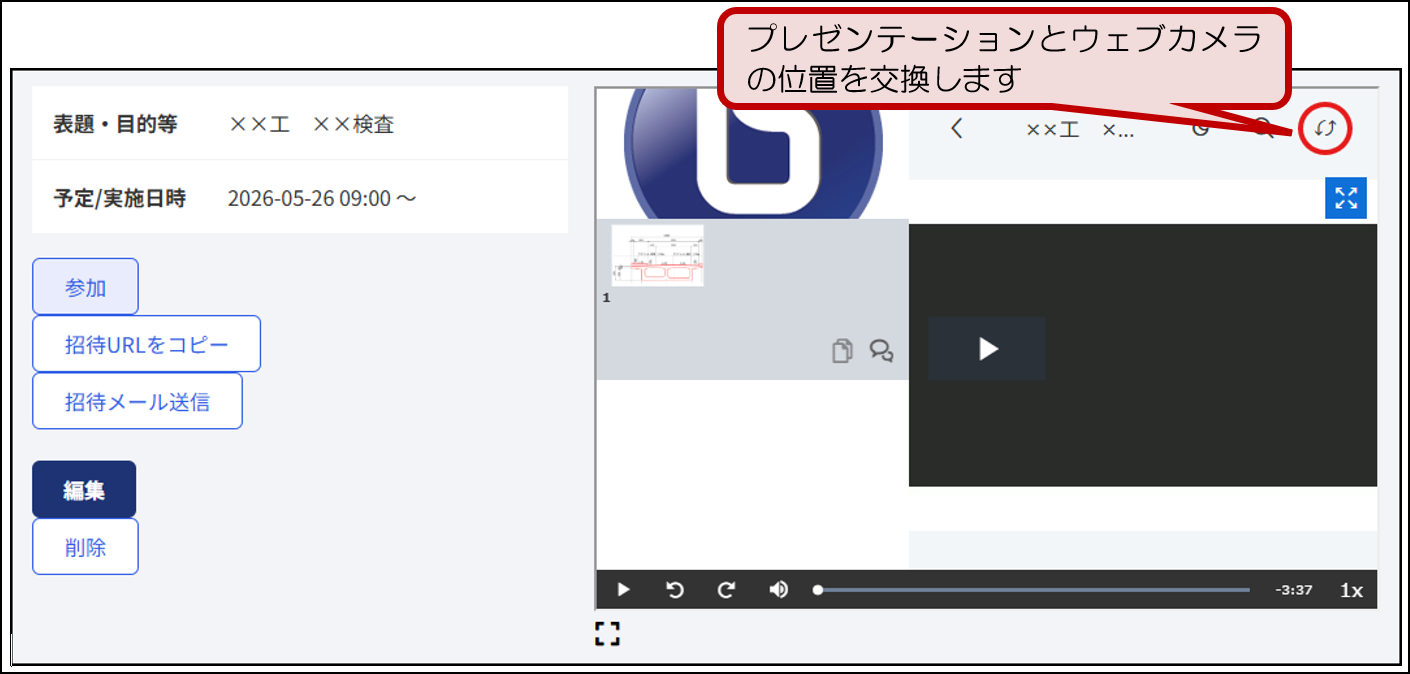Seek on the playback progress bar
This screenshot has height=674, width=1410.
tap(1032, 590)
